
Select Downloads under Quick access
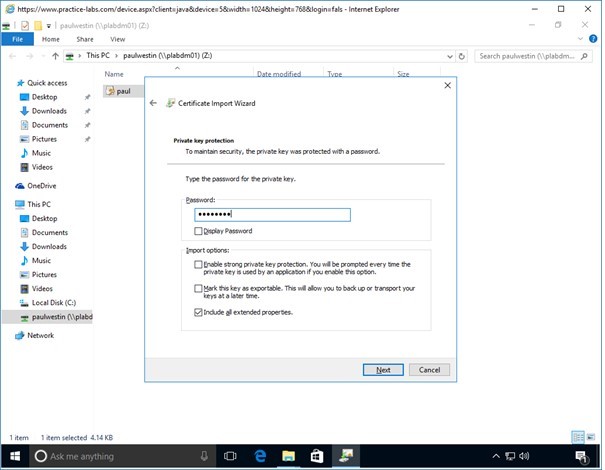click(48, 111)
